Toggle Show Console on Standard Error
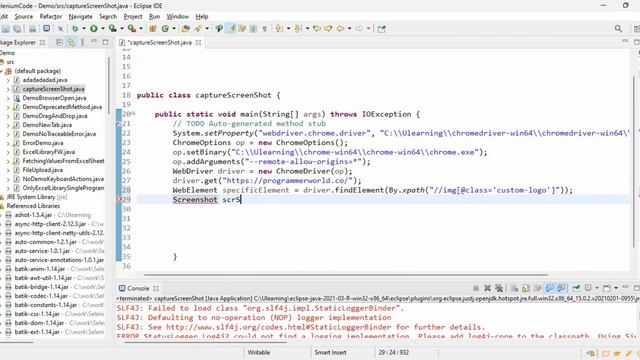Viewport: 640px width, 360px height. [x=561, y=288]
